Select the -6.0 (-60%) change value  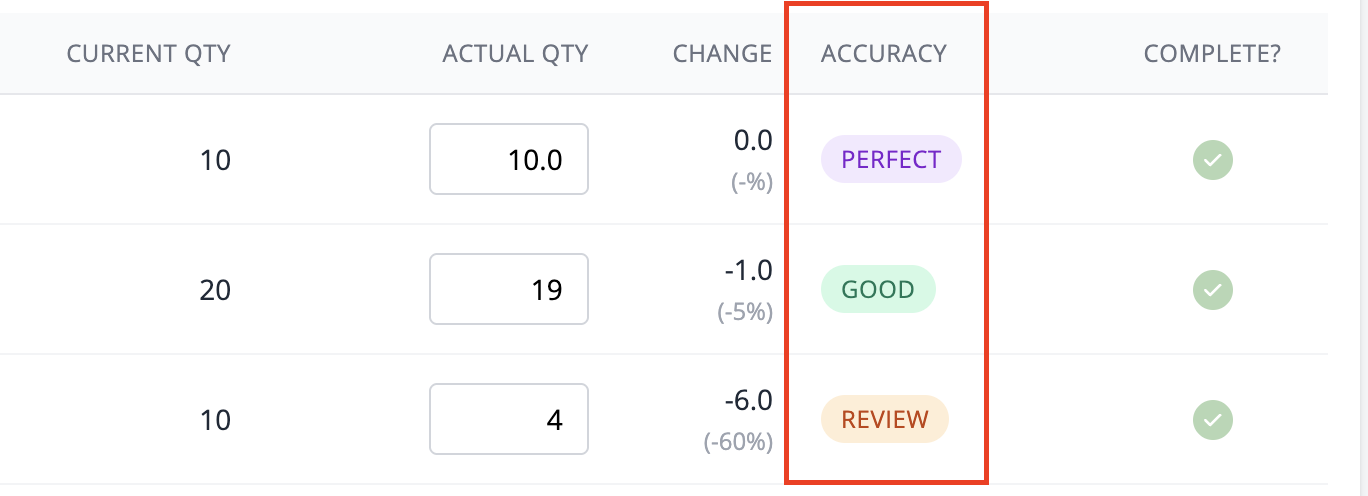[x=739, y=419]
